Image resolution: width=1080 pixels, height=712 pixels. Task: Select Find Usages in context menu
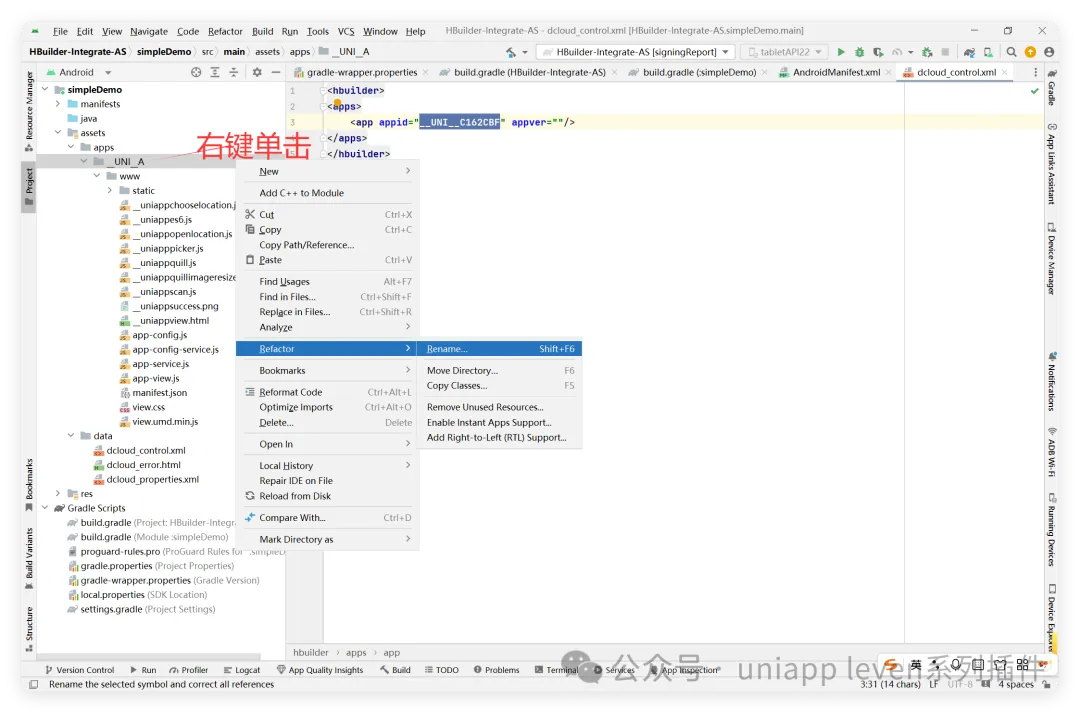point(328,282)
